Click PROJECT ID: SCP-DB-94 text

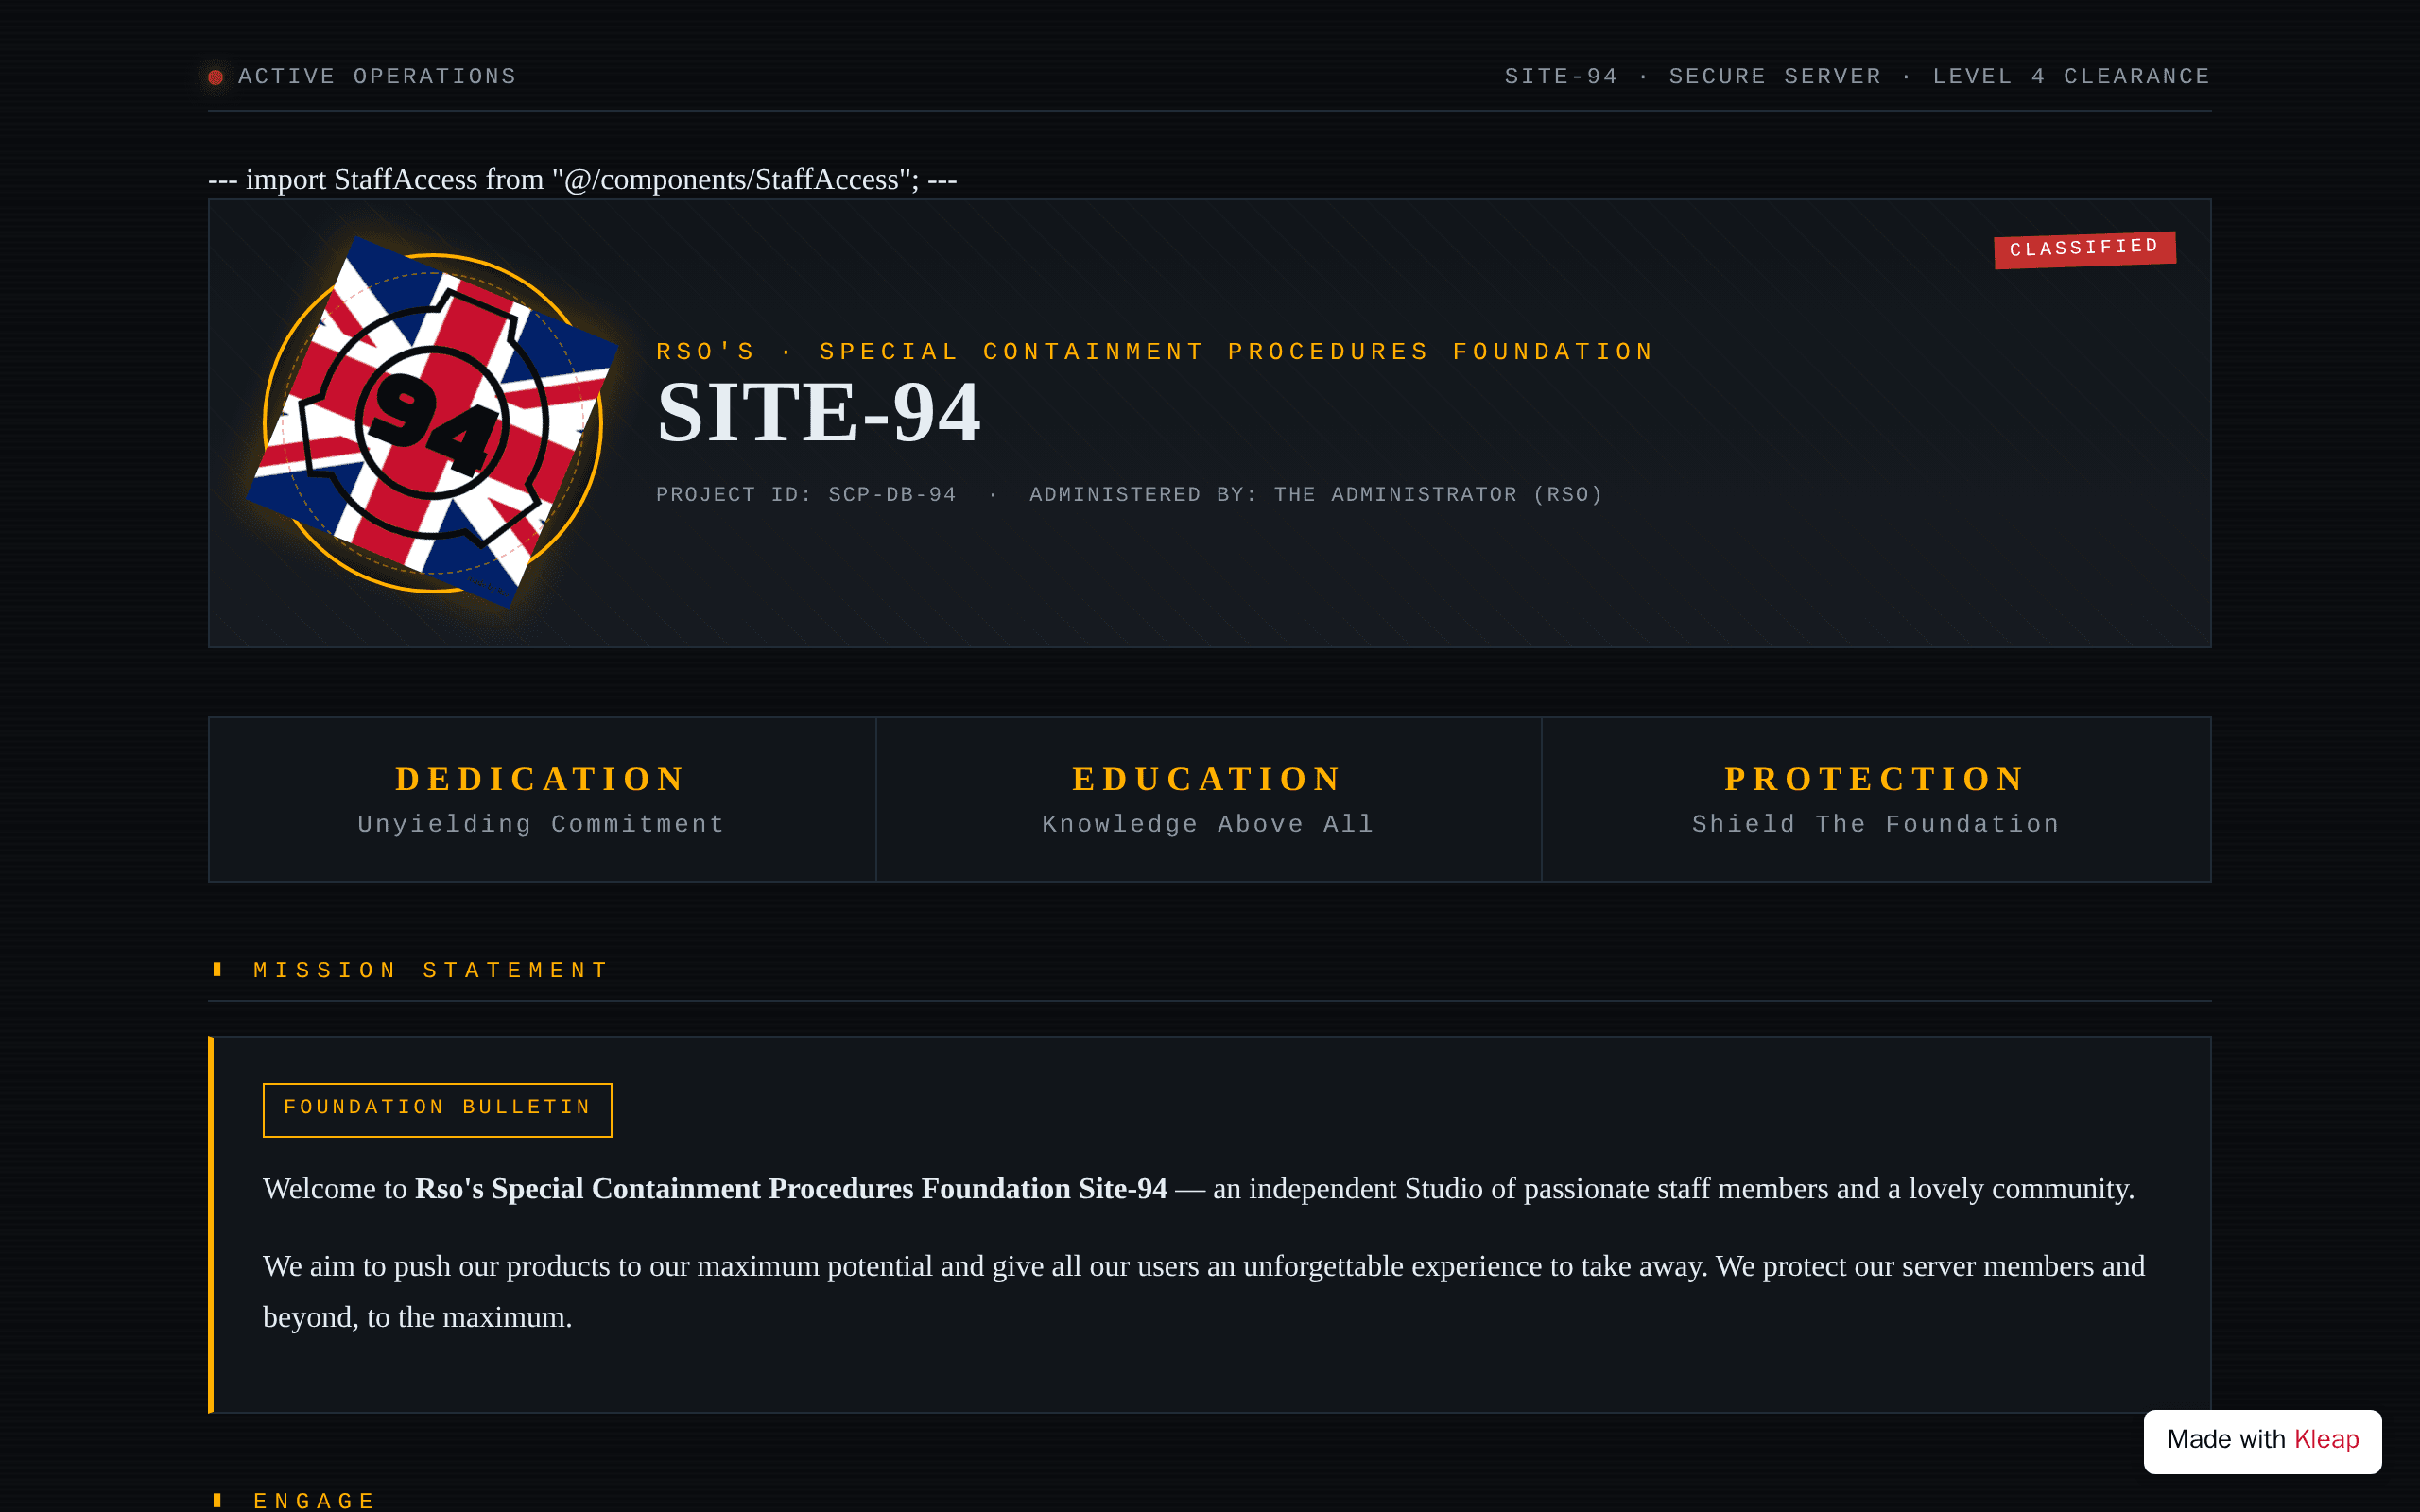point(806,495)
